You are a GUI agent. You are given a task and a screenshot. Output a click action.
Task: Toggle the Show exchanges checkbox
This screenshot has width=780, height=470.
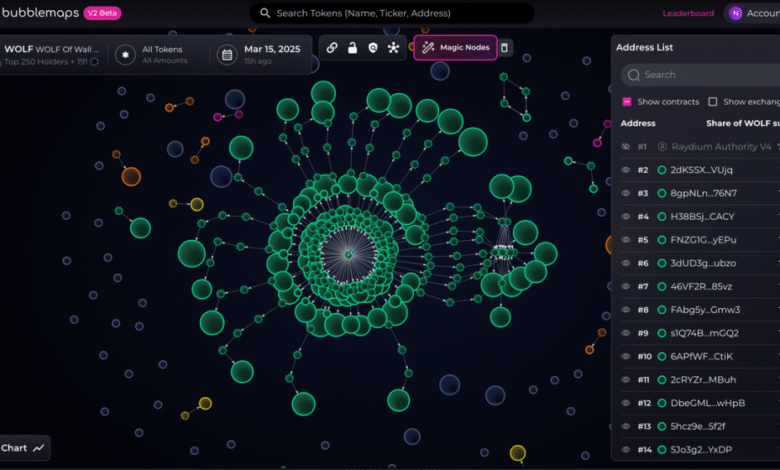click(x=713, y=101)
